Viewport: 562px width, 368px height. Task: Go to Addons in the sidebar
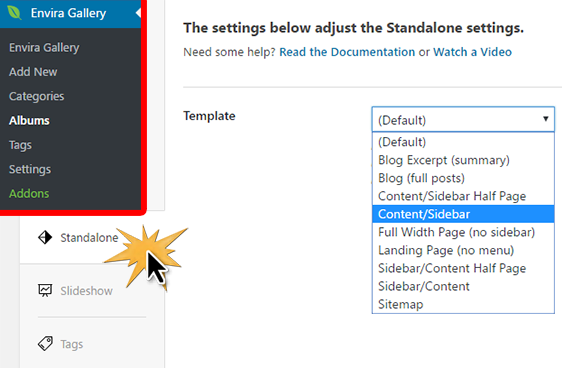(29, 193)
